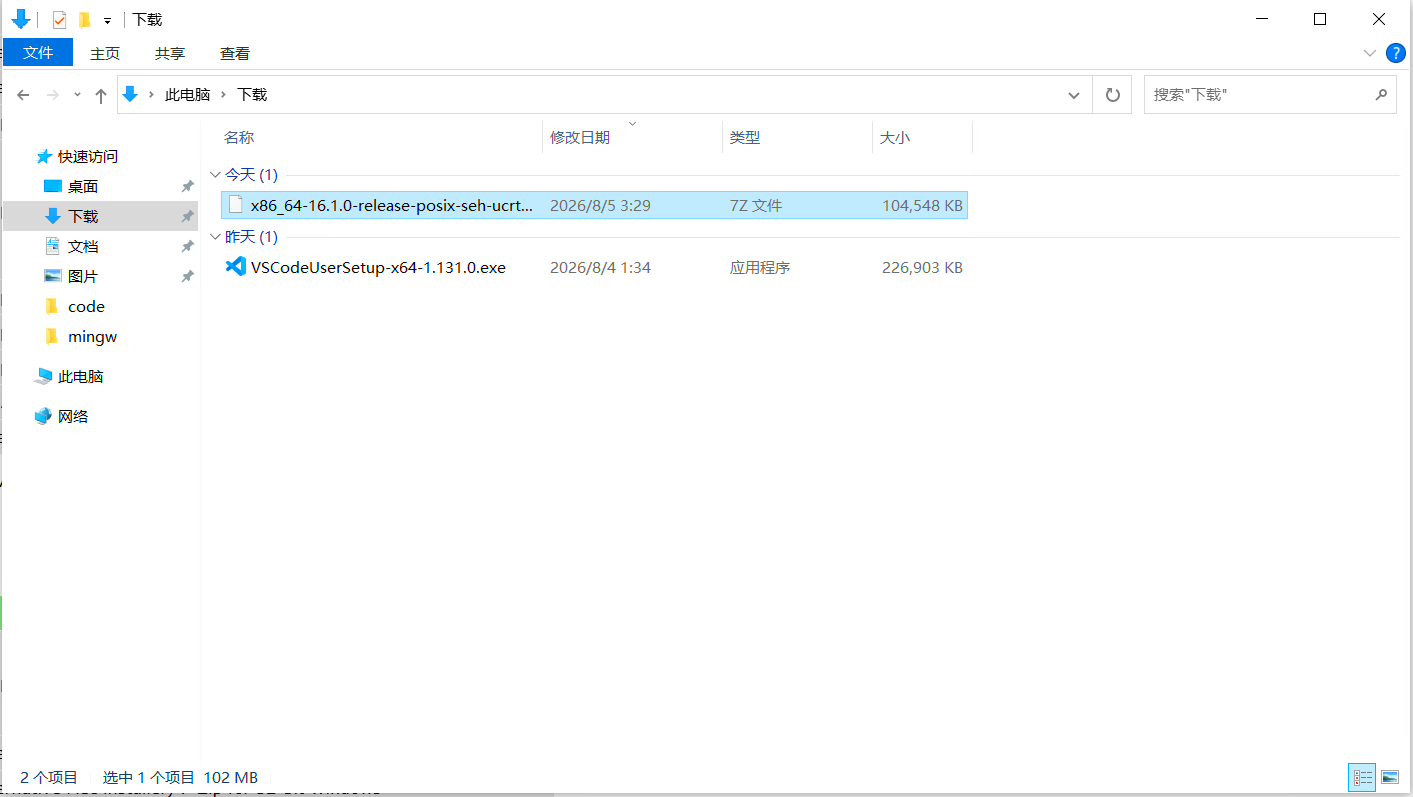Click the search magnifier icon
Screen dimensions: 1413x797
(x=1381, y=95)
